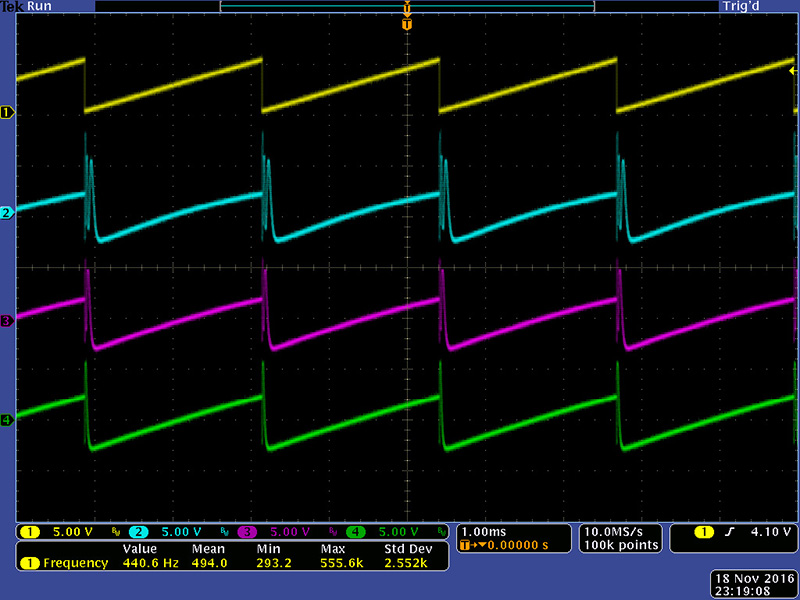Select channel 2 badge in readout bar
Image resolution: width=800 pixels, height=600 pixels.
click(138, 532)
